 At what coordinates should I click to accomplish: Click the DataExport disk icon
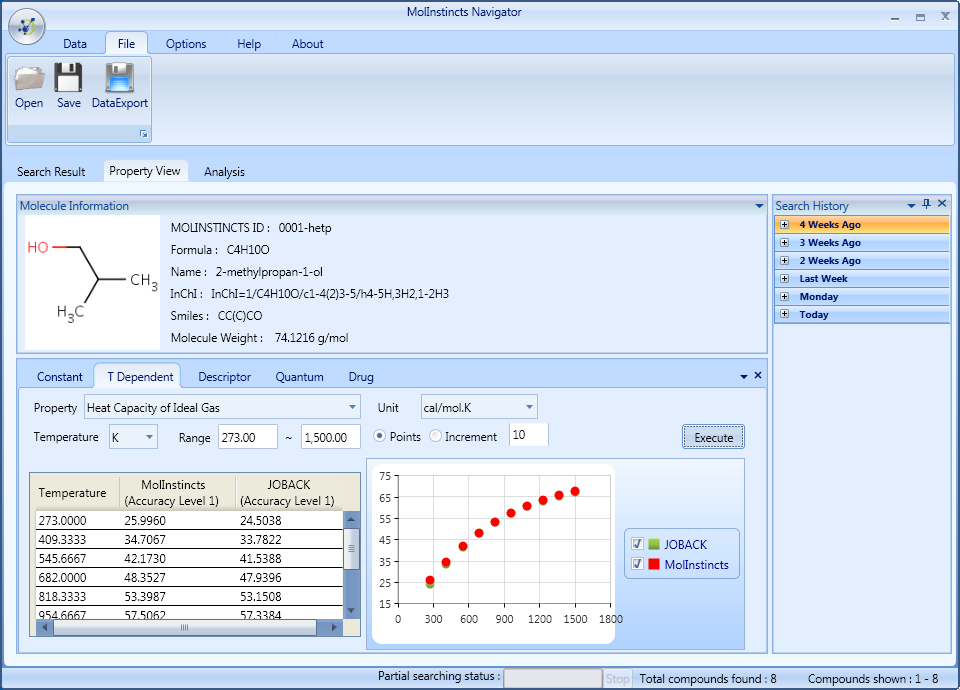click(x=119, y=78)
